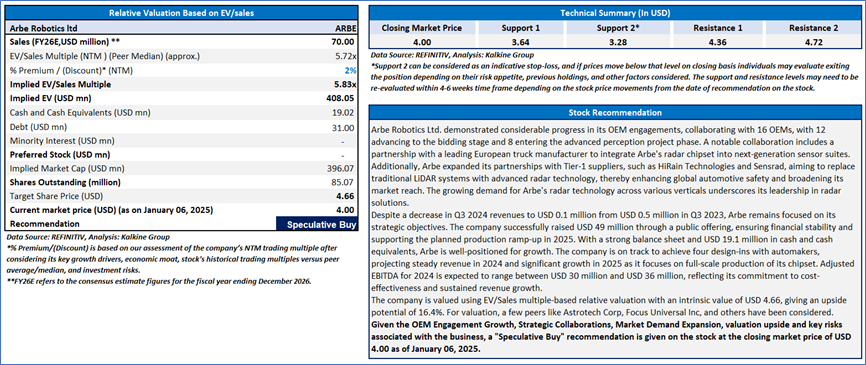Click the Closing Market Price column heading
This screenshot has height=365, width=866.
(x=422, y=28)
